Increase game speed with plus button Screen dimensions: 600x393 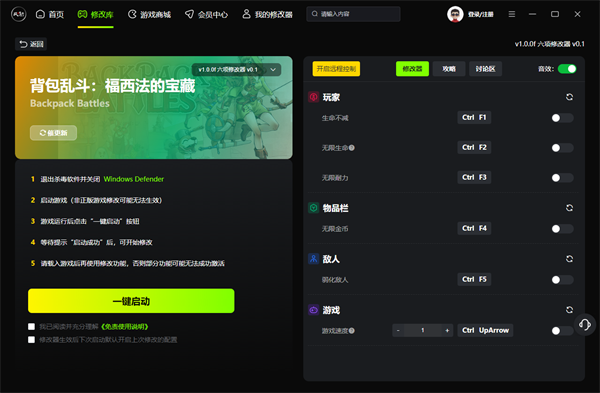click(x=447, y=330)
